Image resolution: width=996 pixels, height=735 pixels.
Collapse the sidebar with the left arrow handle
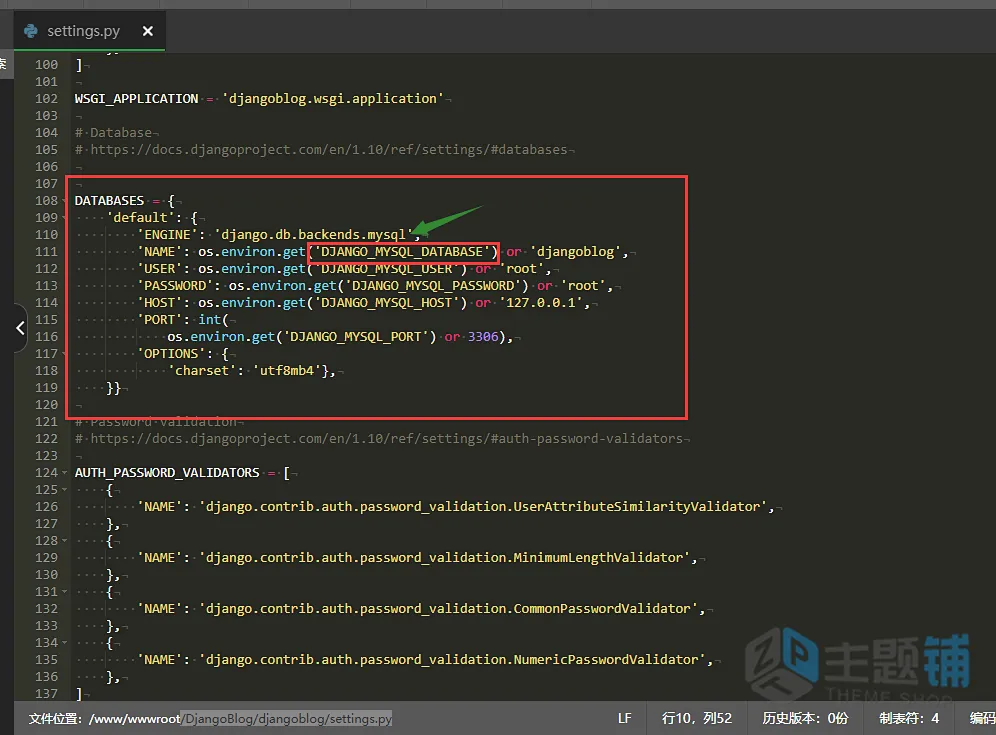(20, 328)
